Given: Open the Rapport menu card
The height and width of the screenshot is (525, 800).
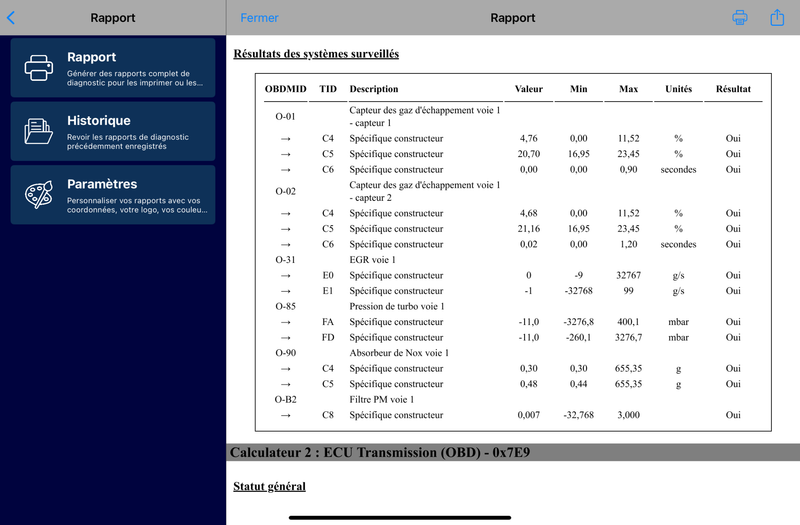Looking at the screenshot, I should click(x=113, y=68).
